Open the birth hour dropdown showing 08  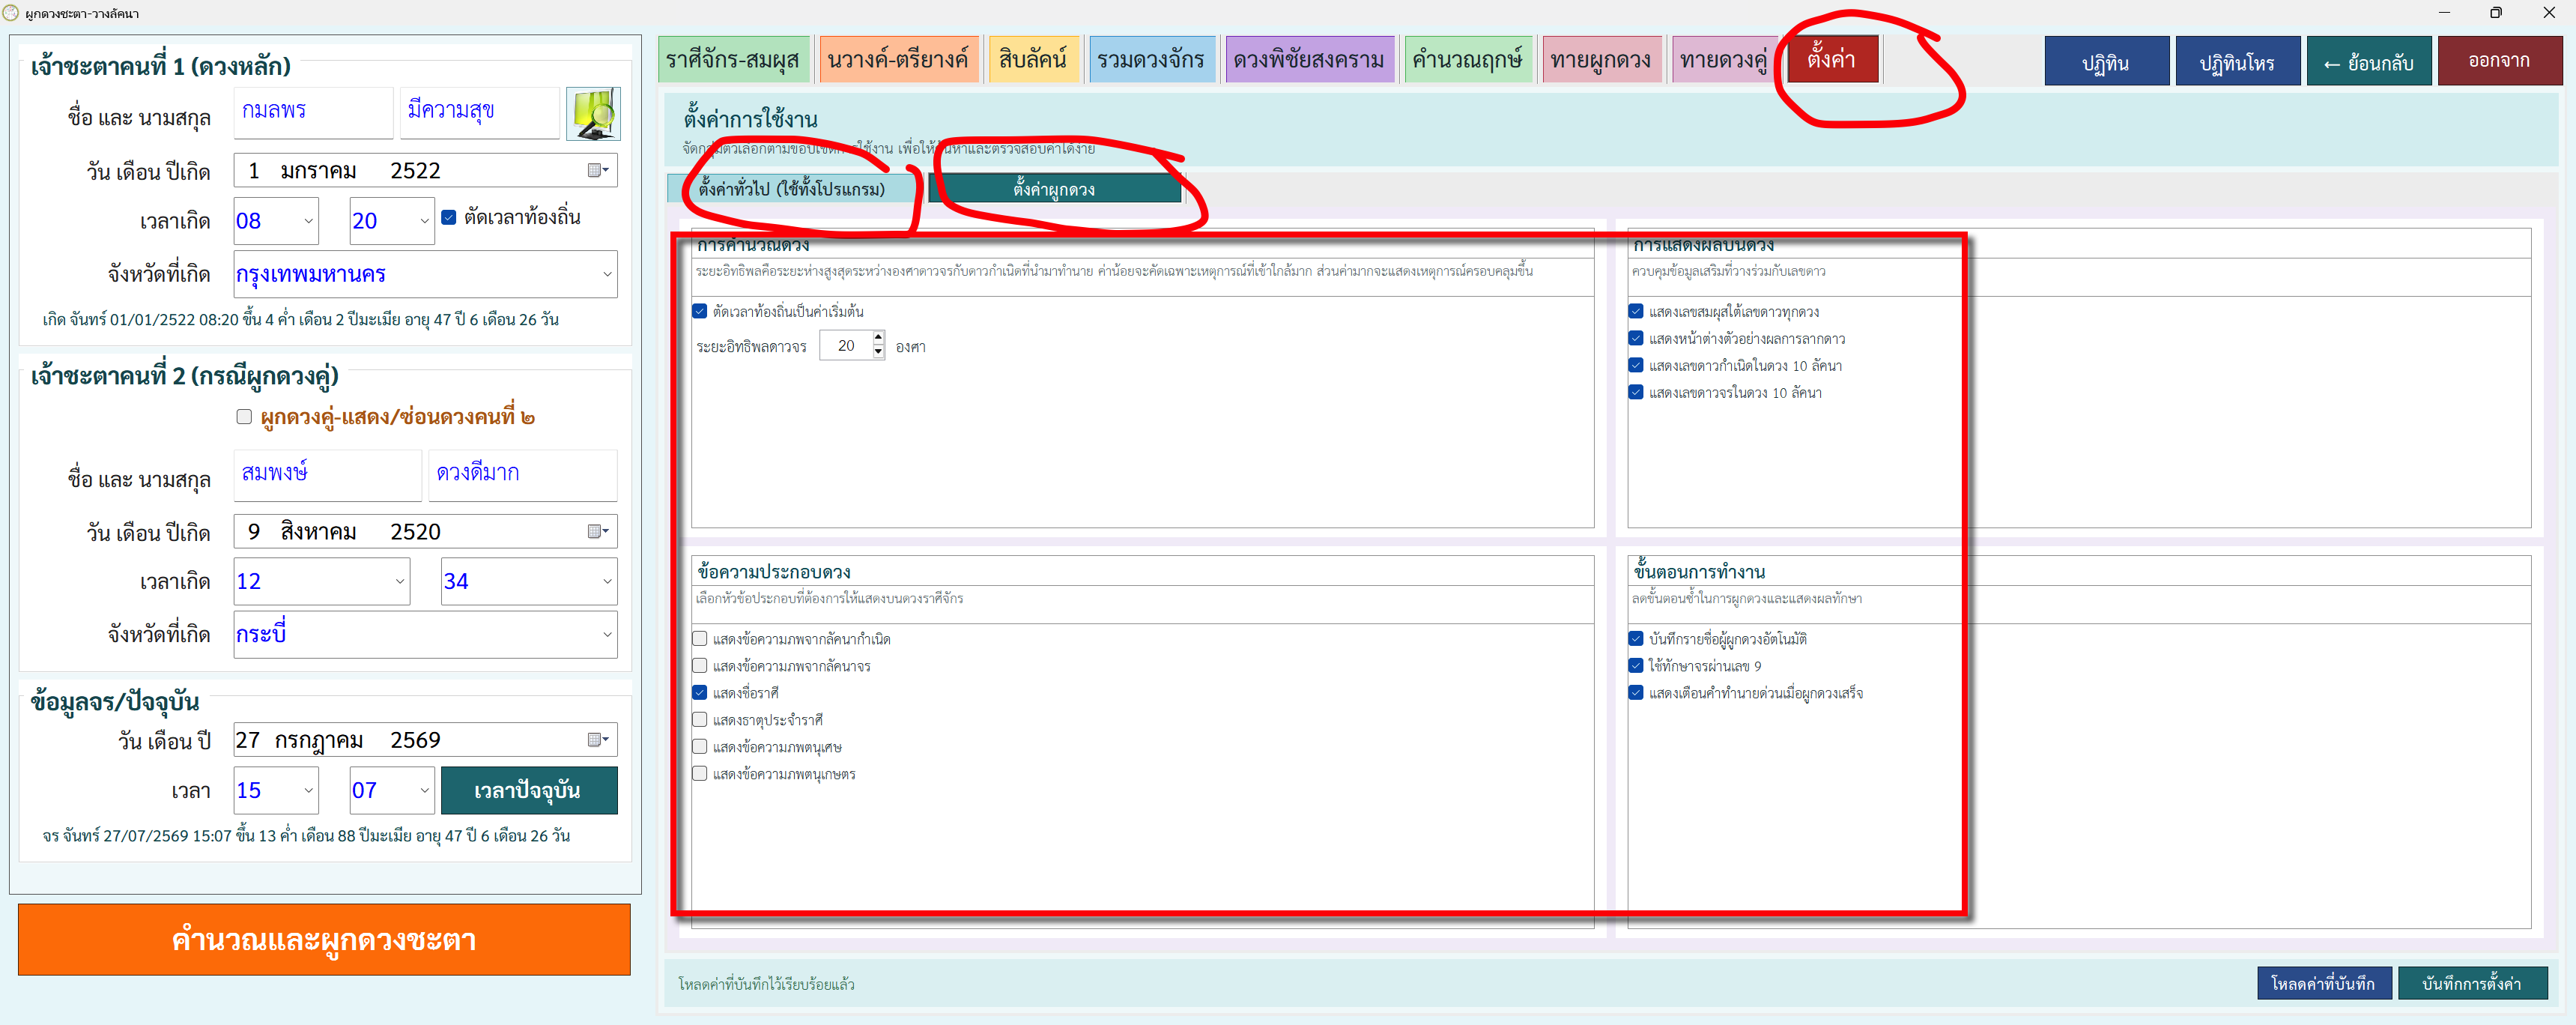coord(276,221)
